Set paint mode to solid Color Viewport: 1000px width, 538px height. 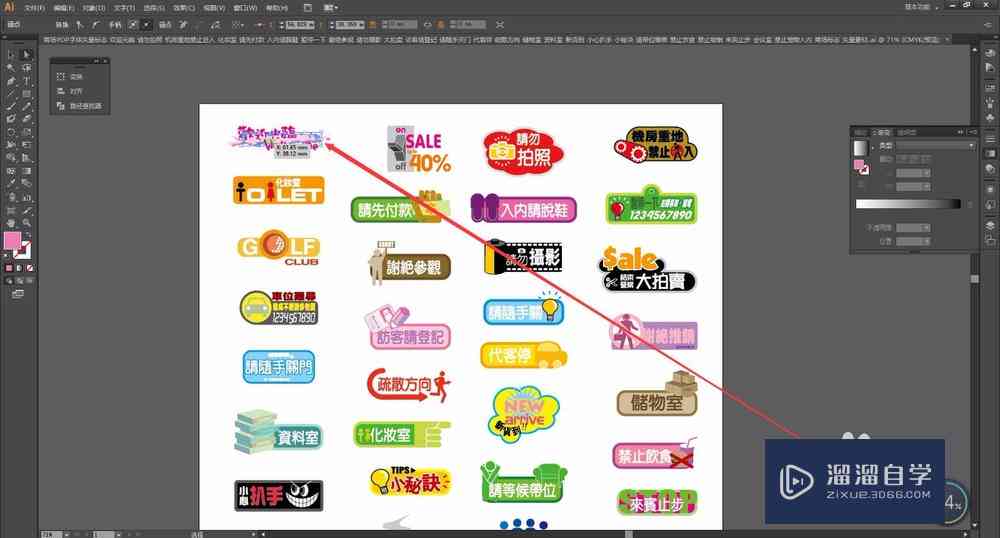click(9, 268)
